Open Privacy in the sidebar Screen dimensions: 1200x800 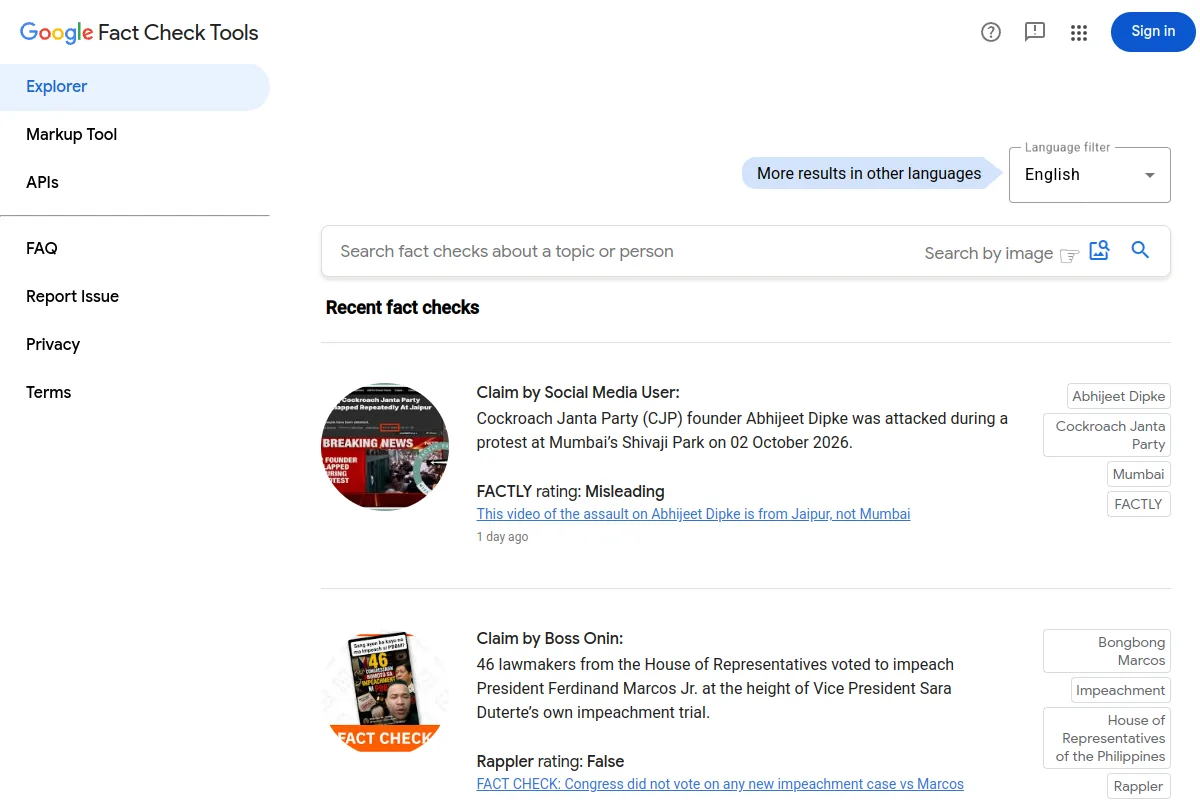pos(135,345)
